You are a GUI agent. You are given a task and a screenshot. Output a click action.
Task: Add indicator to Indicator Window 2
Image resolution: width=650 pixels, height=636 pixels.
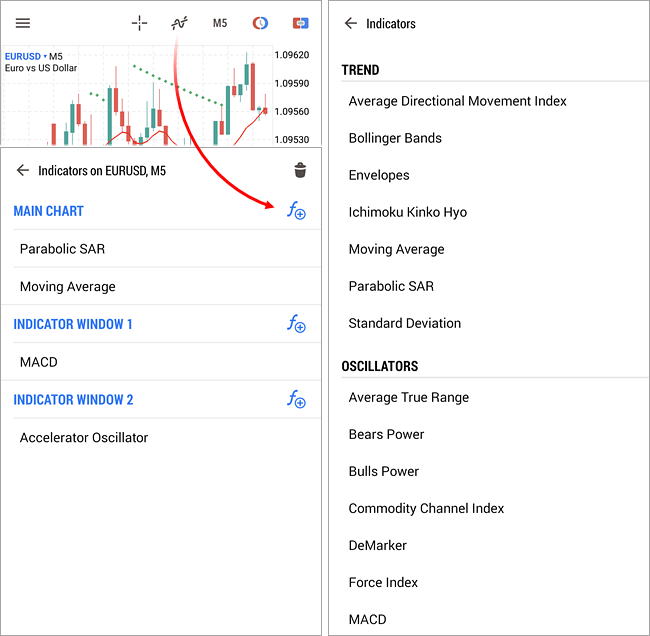click(x=296, y=400)
